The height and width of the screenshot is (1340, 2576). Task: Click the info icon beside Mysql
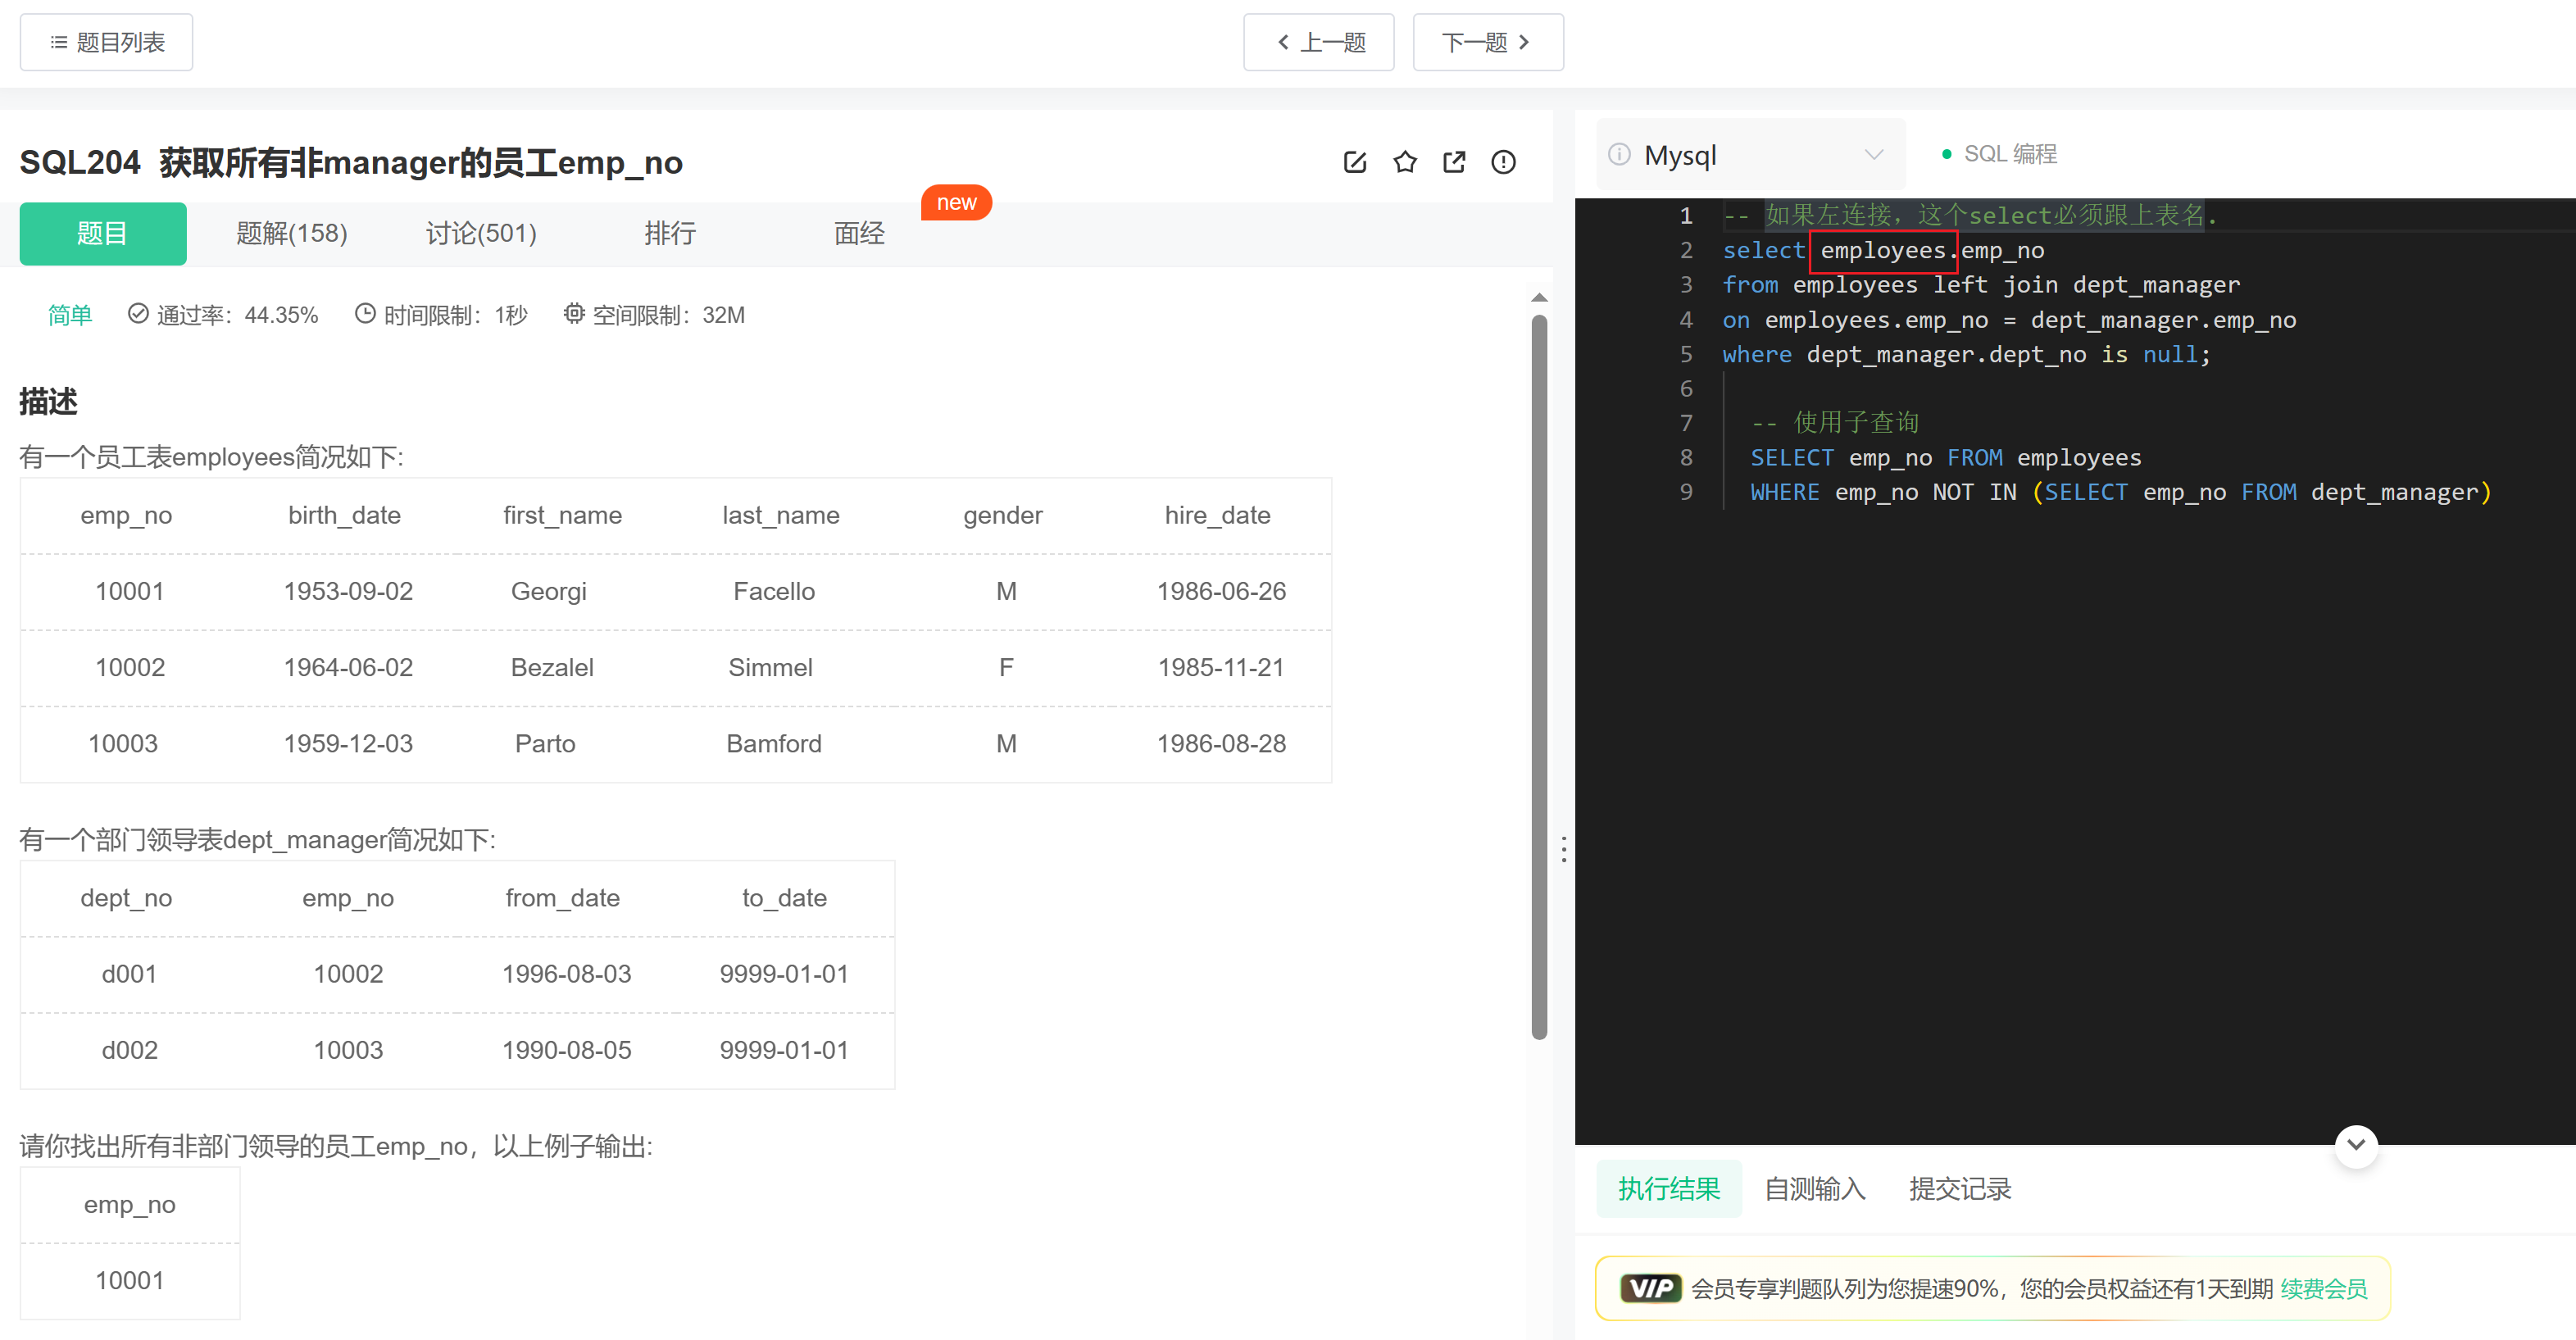pyautogui.click(x=1619, y=155)
